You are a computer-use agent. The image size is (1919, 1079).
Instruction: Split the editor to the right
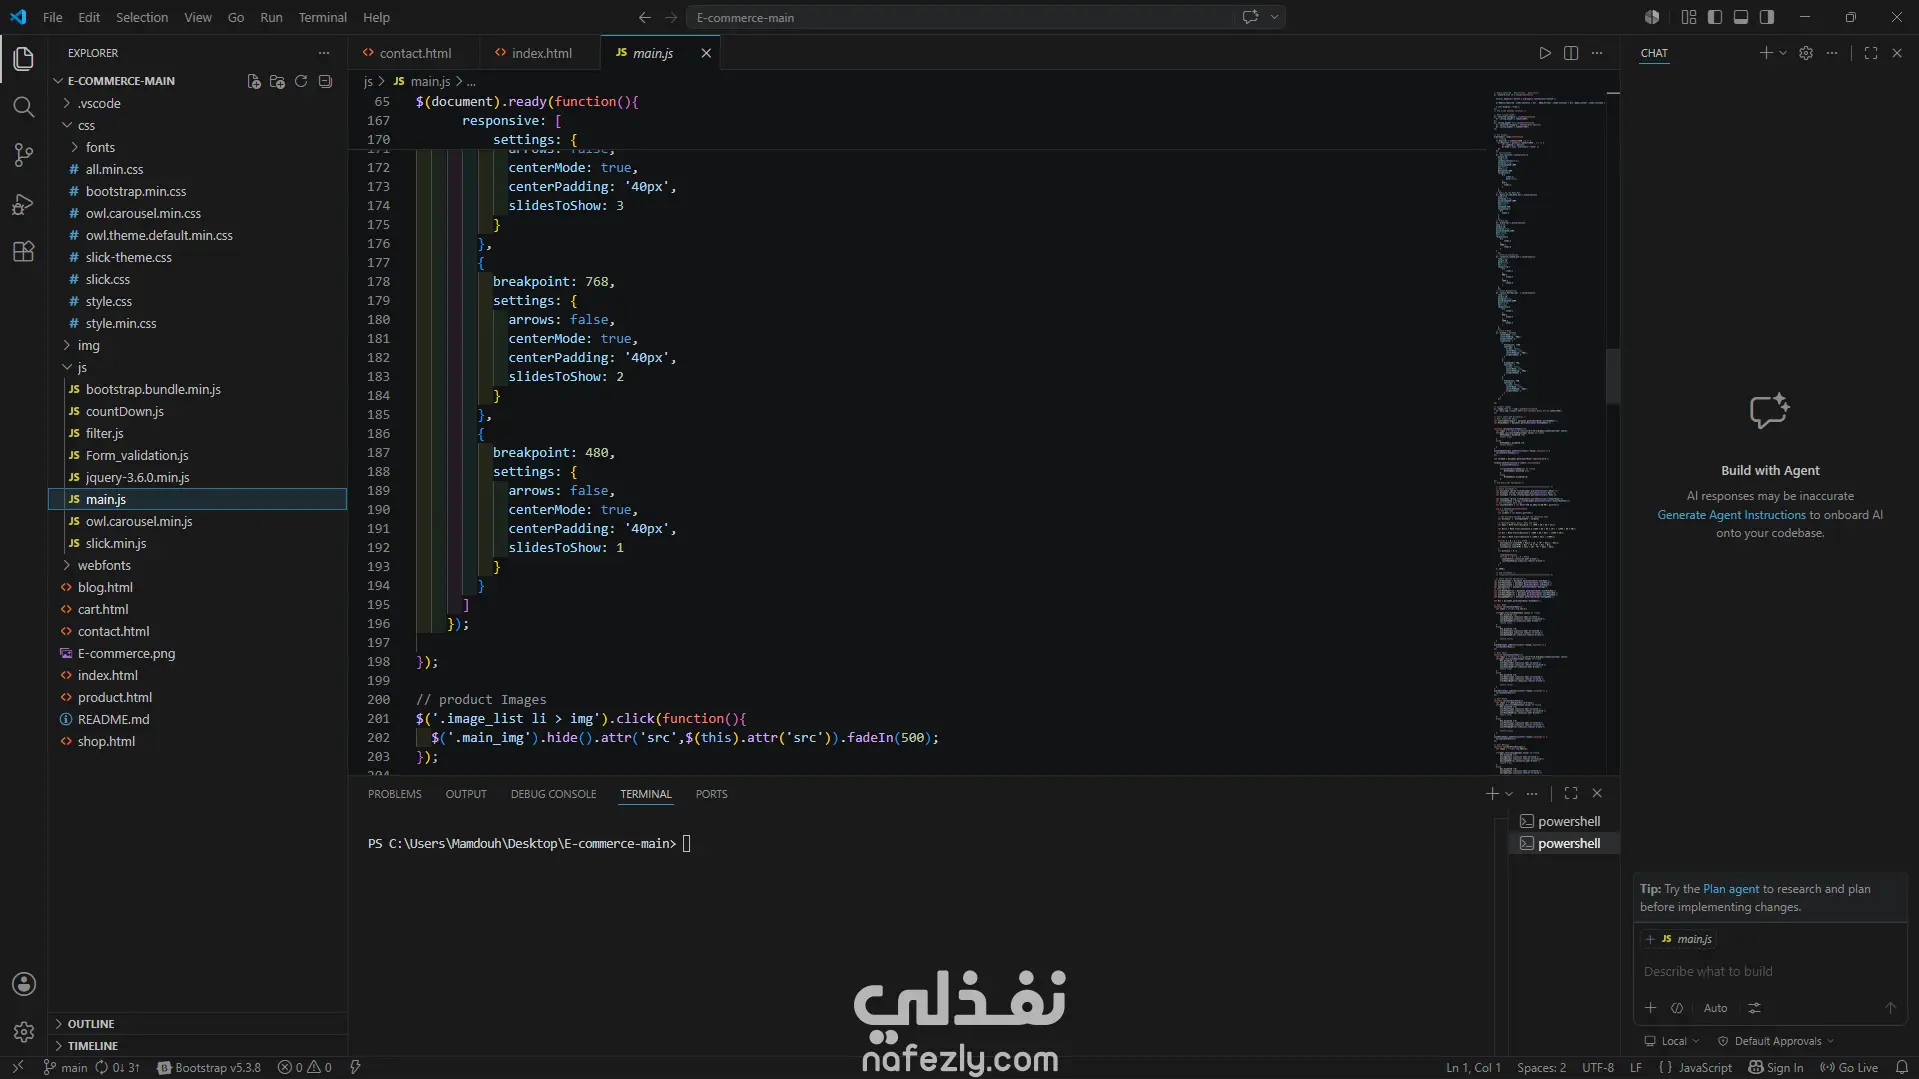coord(1571,53)
